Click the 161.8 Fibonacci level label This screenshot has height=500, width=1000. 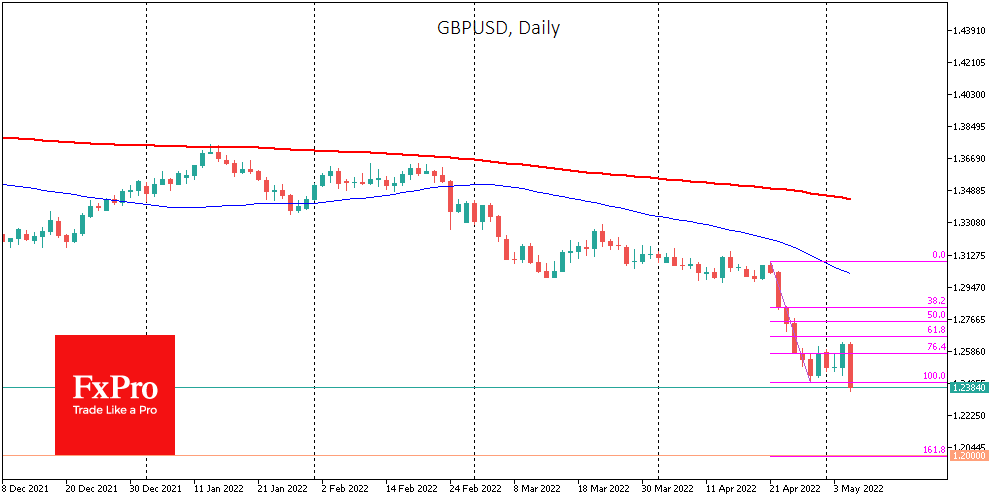932,450
